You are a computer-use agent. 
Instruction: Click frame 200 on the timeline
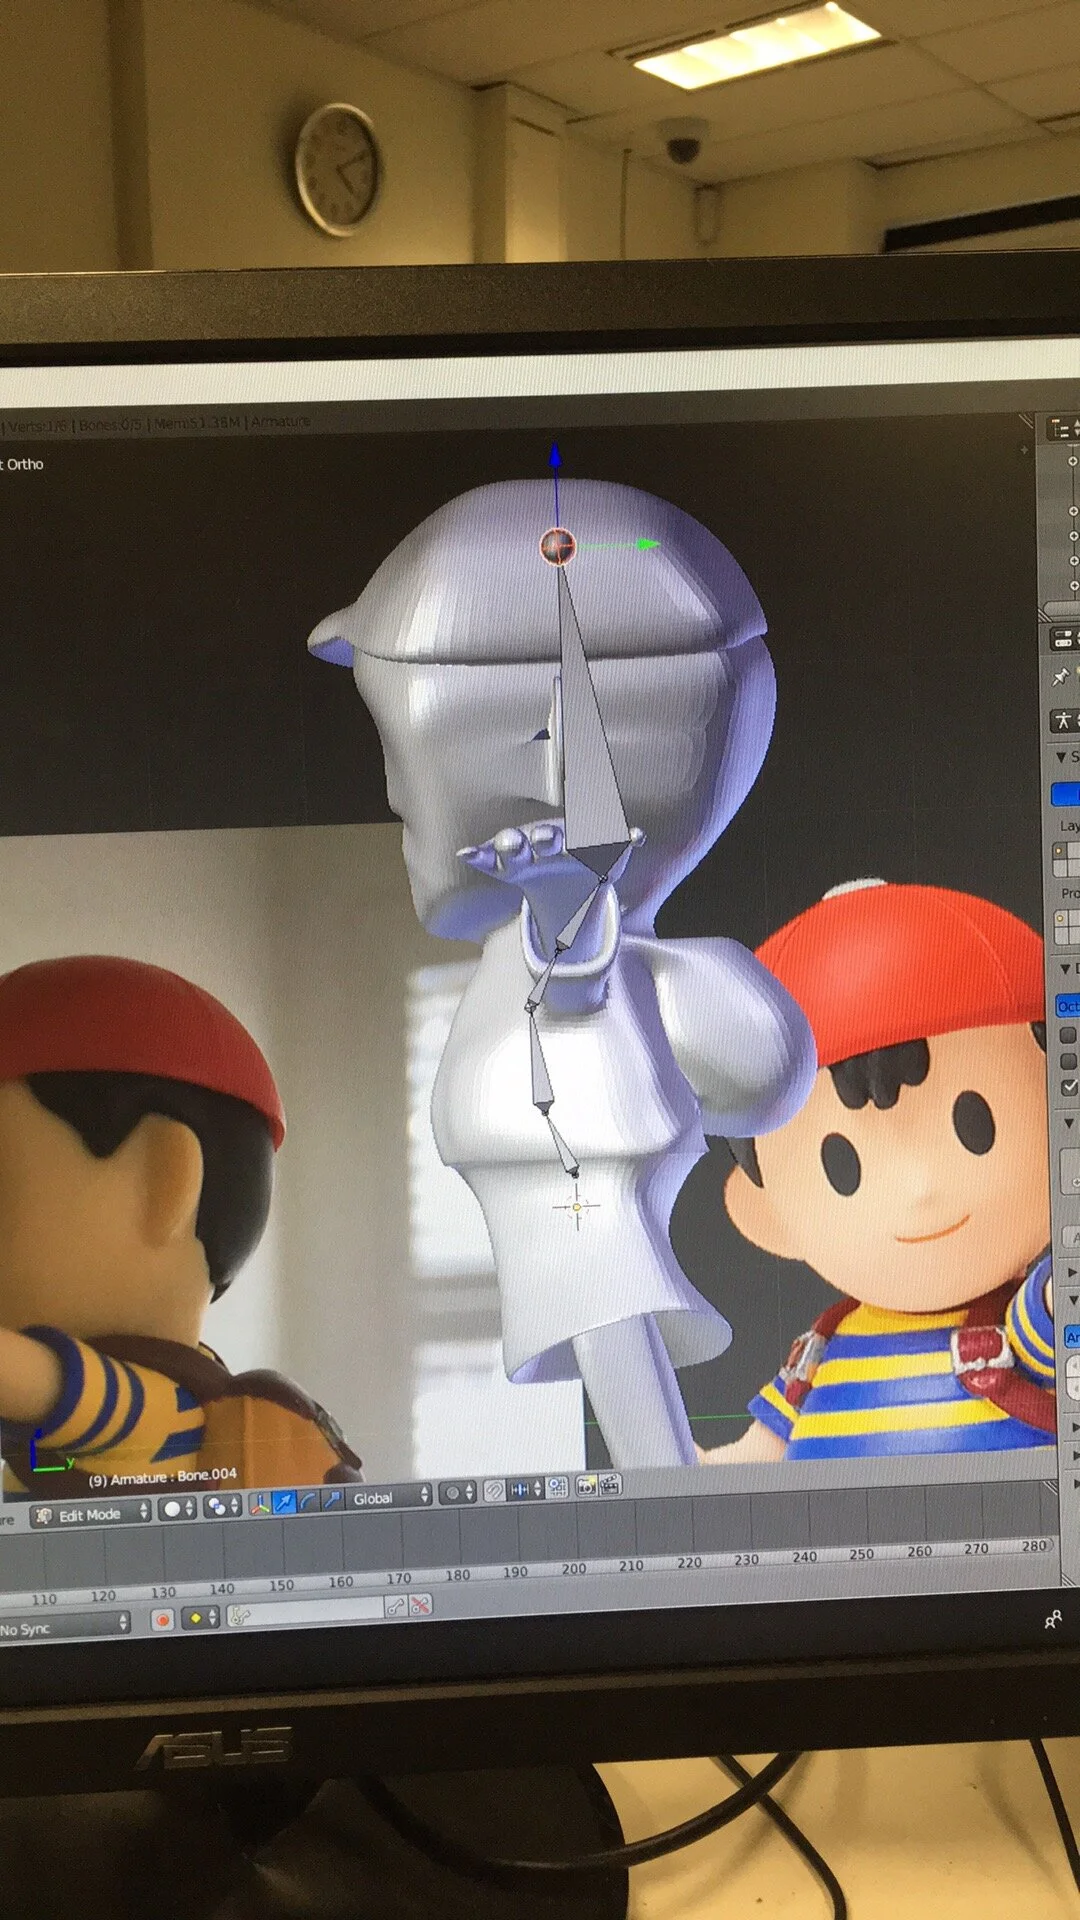pyautogui.click(x=574, y=1569)
